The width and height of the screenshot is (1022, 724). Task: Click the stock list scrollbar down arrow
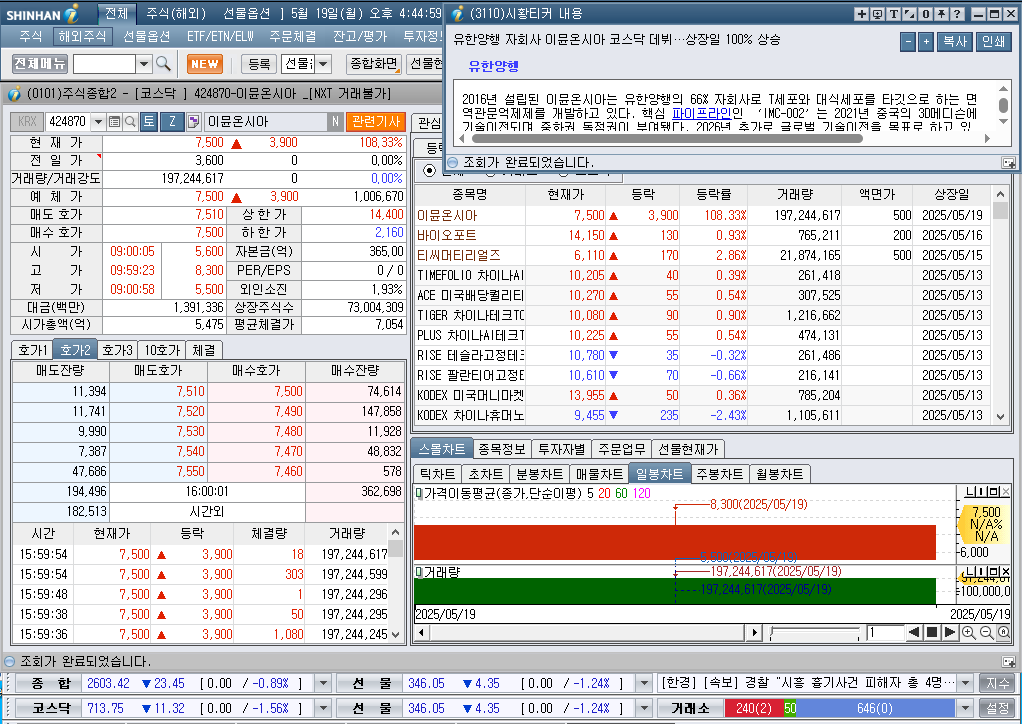click(1000, 416)
